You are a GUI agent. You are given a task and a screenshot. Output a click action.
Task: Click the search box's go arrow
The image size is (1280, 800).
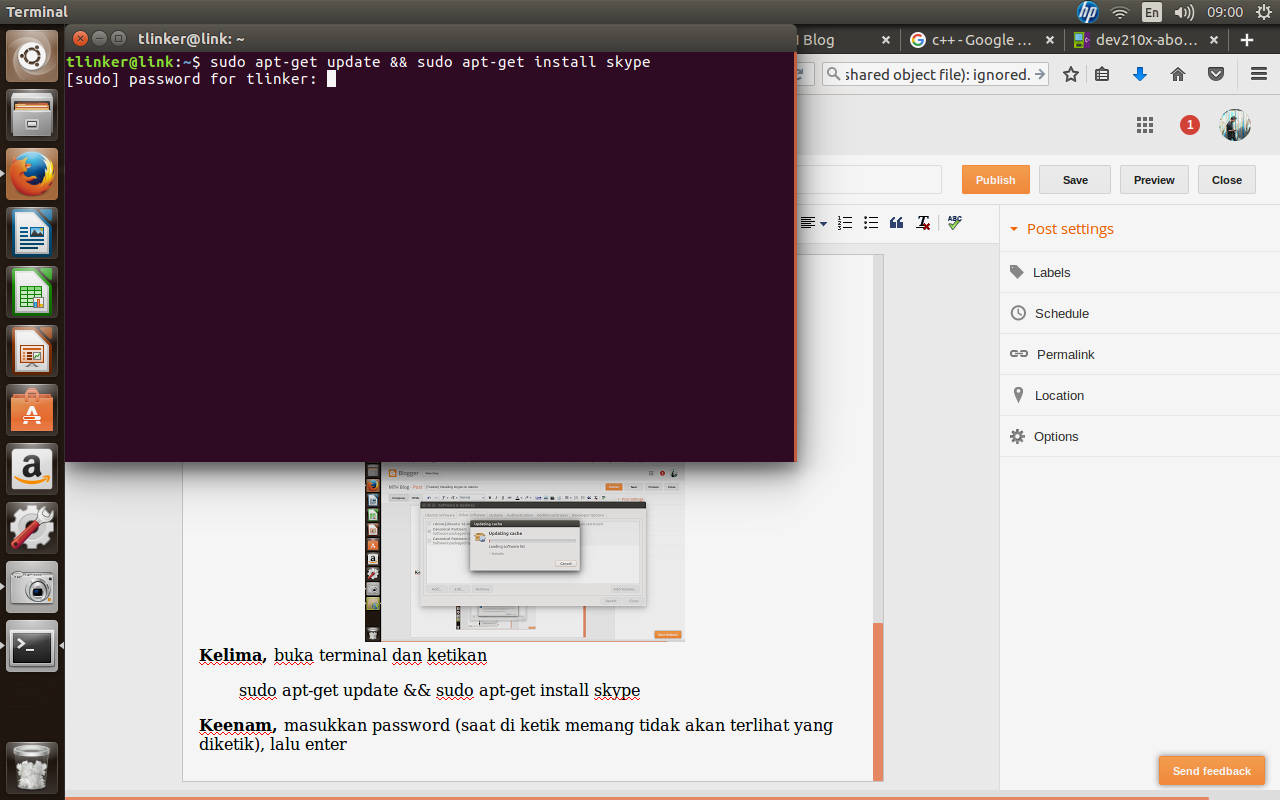(x=1040, y=74)
